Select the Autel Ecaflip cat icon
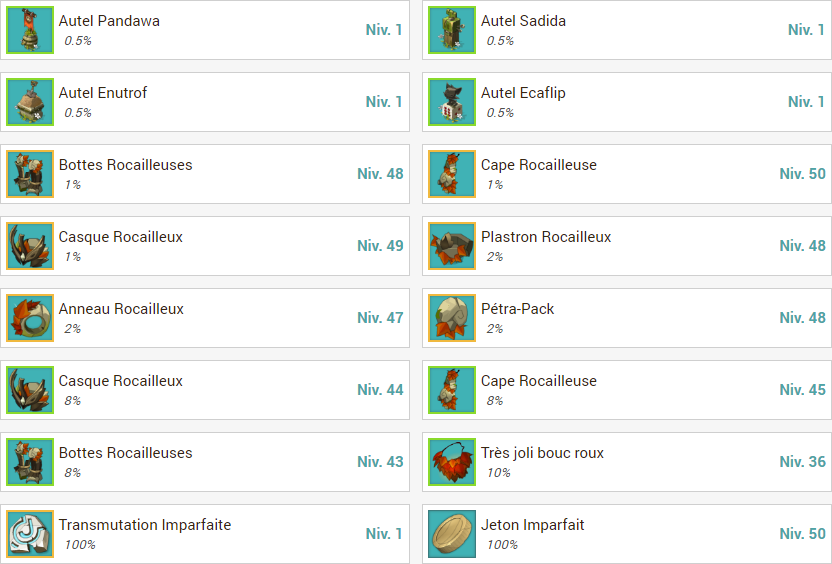Viewport: 832px width, 564px height. pyautogui.click(x=452, y=102)
